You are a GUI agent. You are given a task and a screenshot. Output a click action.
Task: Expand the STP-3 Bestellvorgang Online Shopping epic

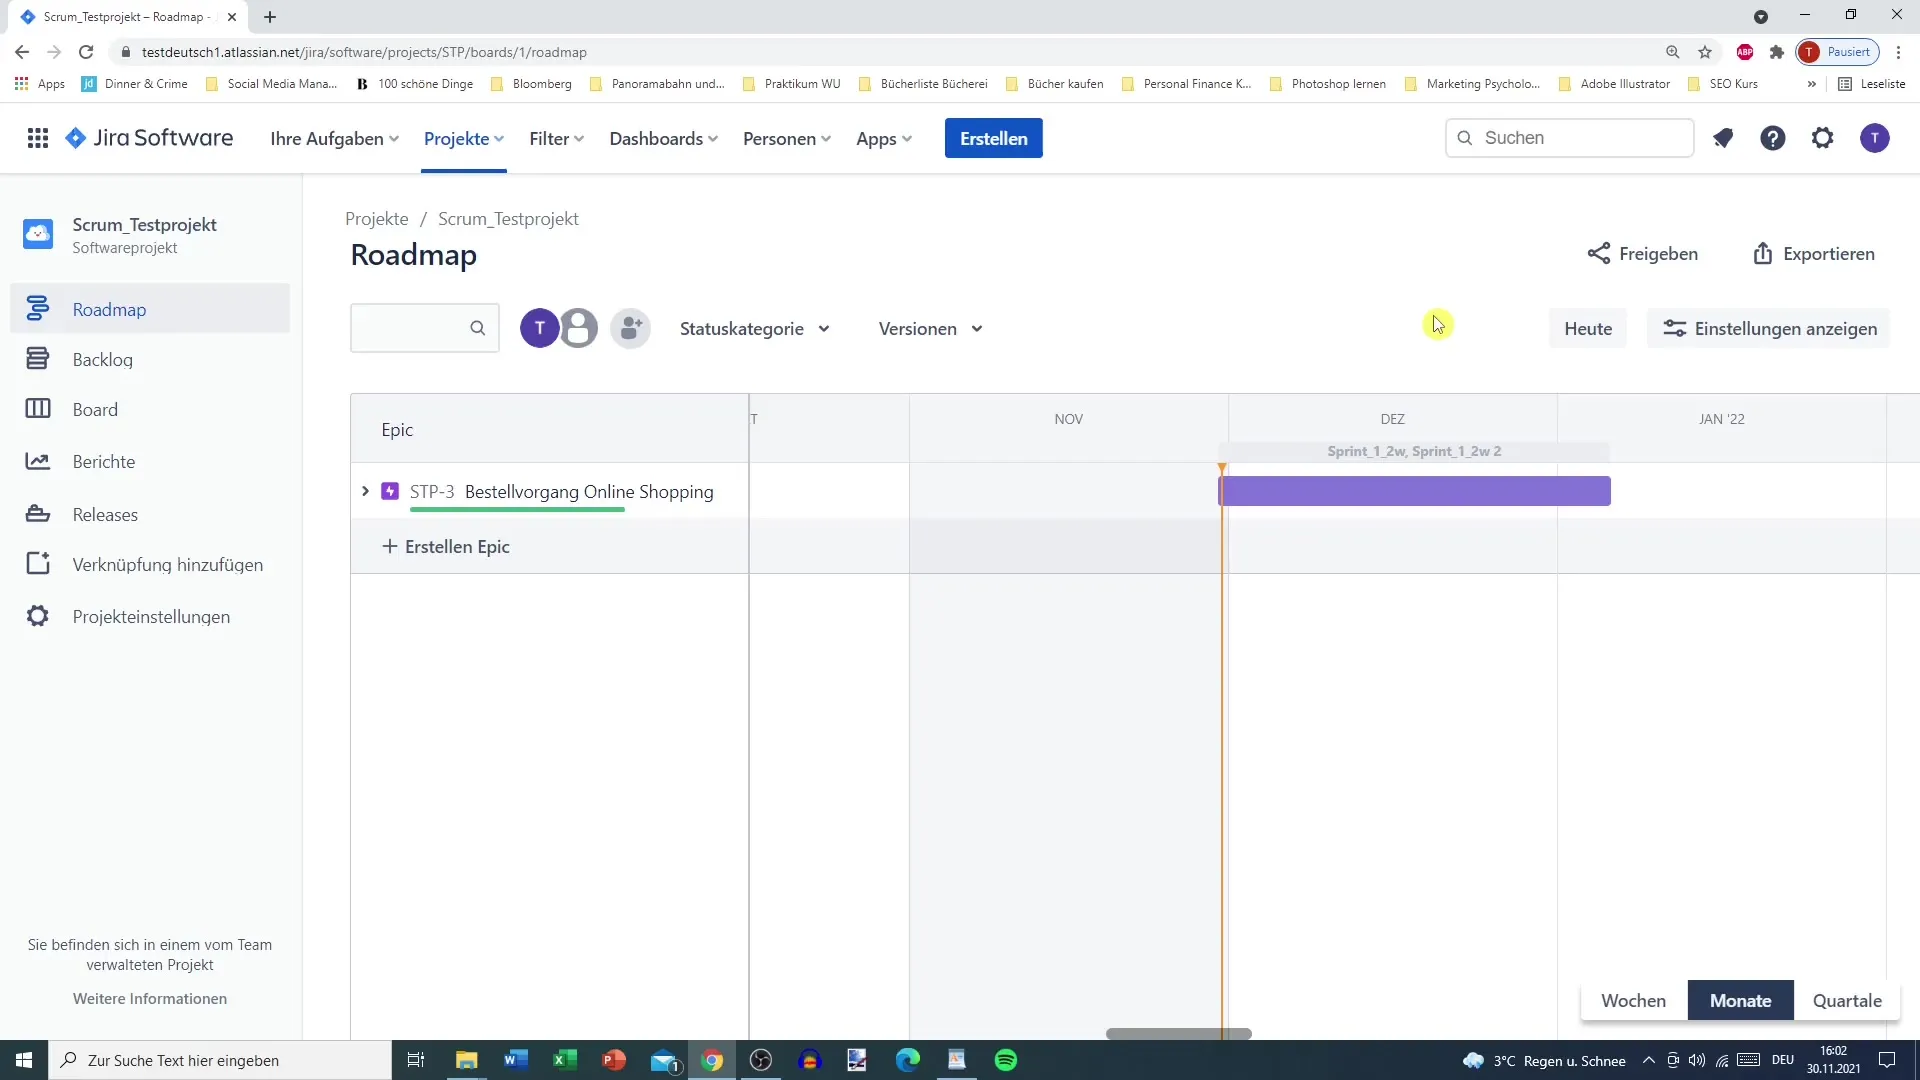tap(364, 491)
